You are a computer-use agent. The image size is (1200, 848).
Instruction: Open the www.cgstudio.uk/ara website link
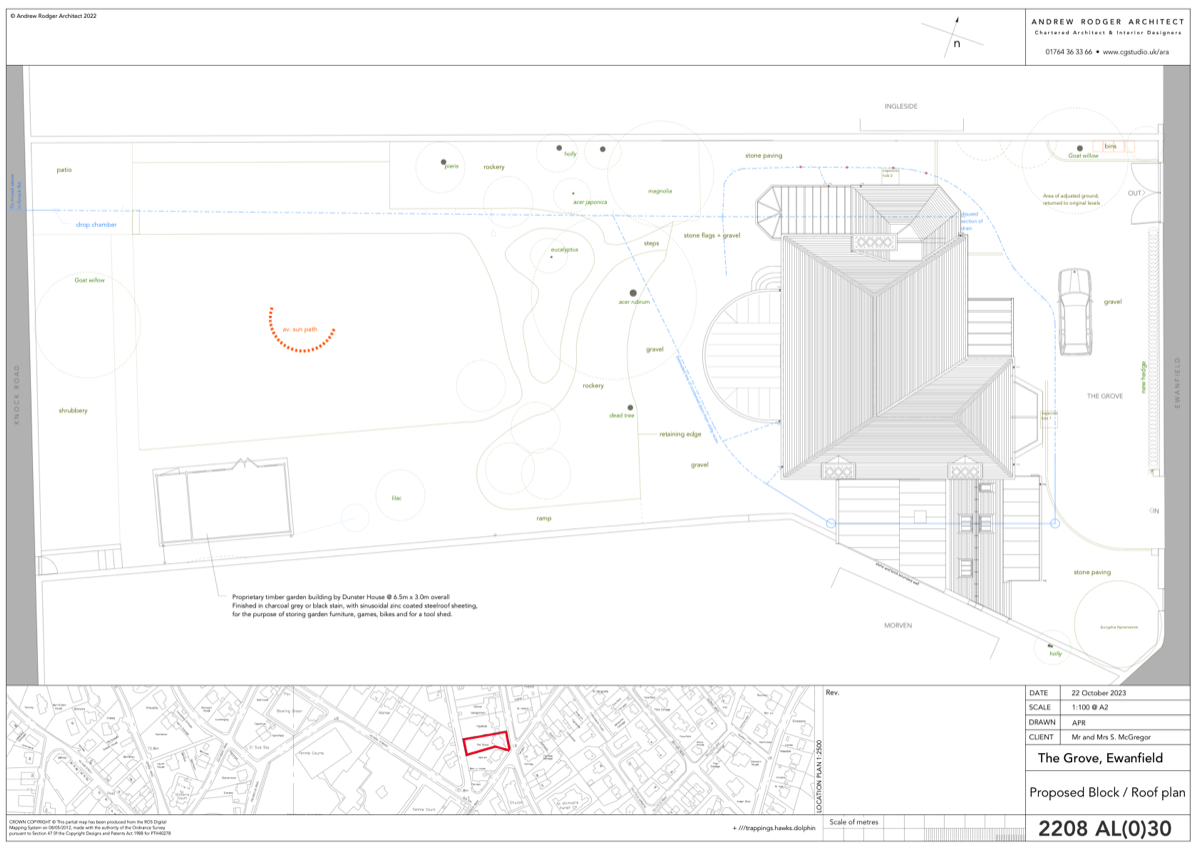1135,51
